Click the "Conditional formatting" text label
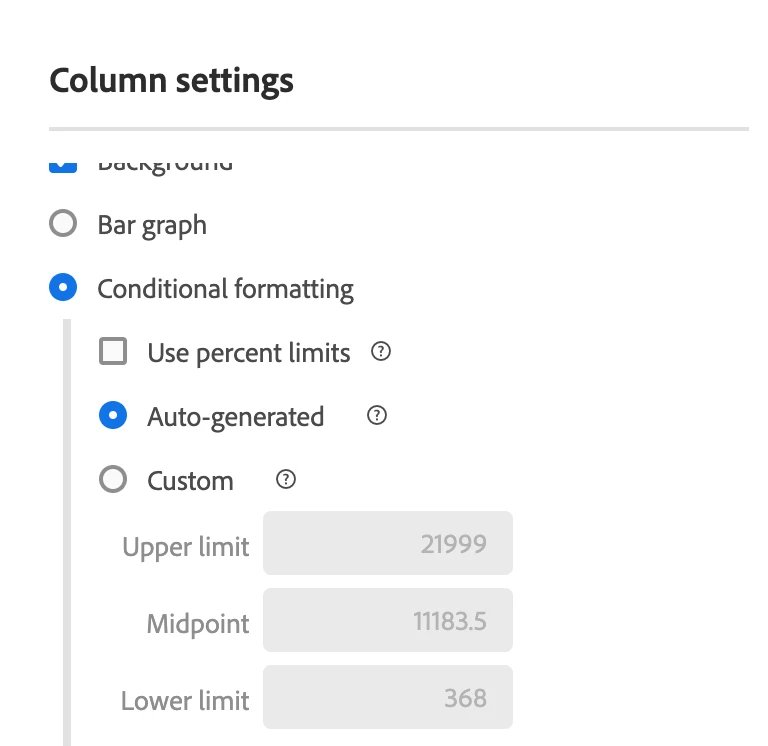768x746 pixels. [225, 290]
